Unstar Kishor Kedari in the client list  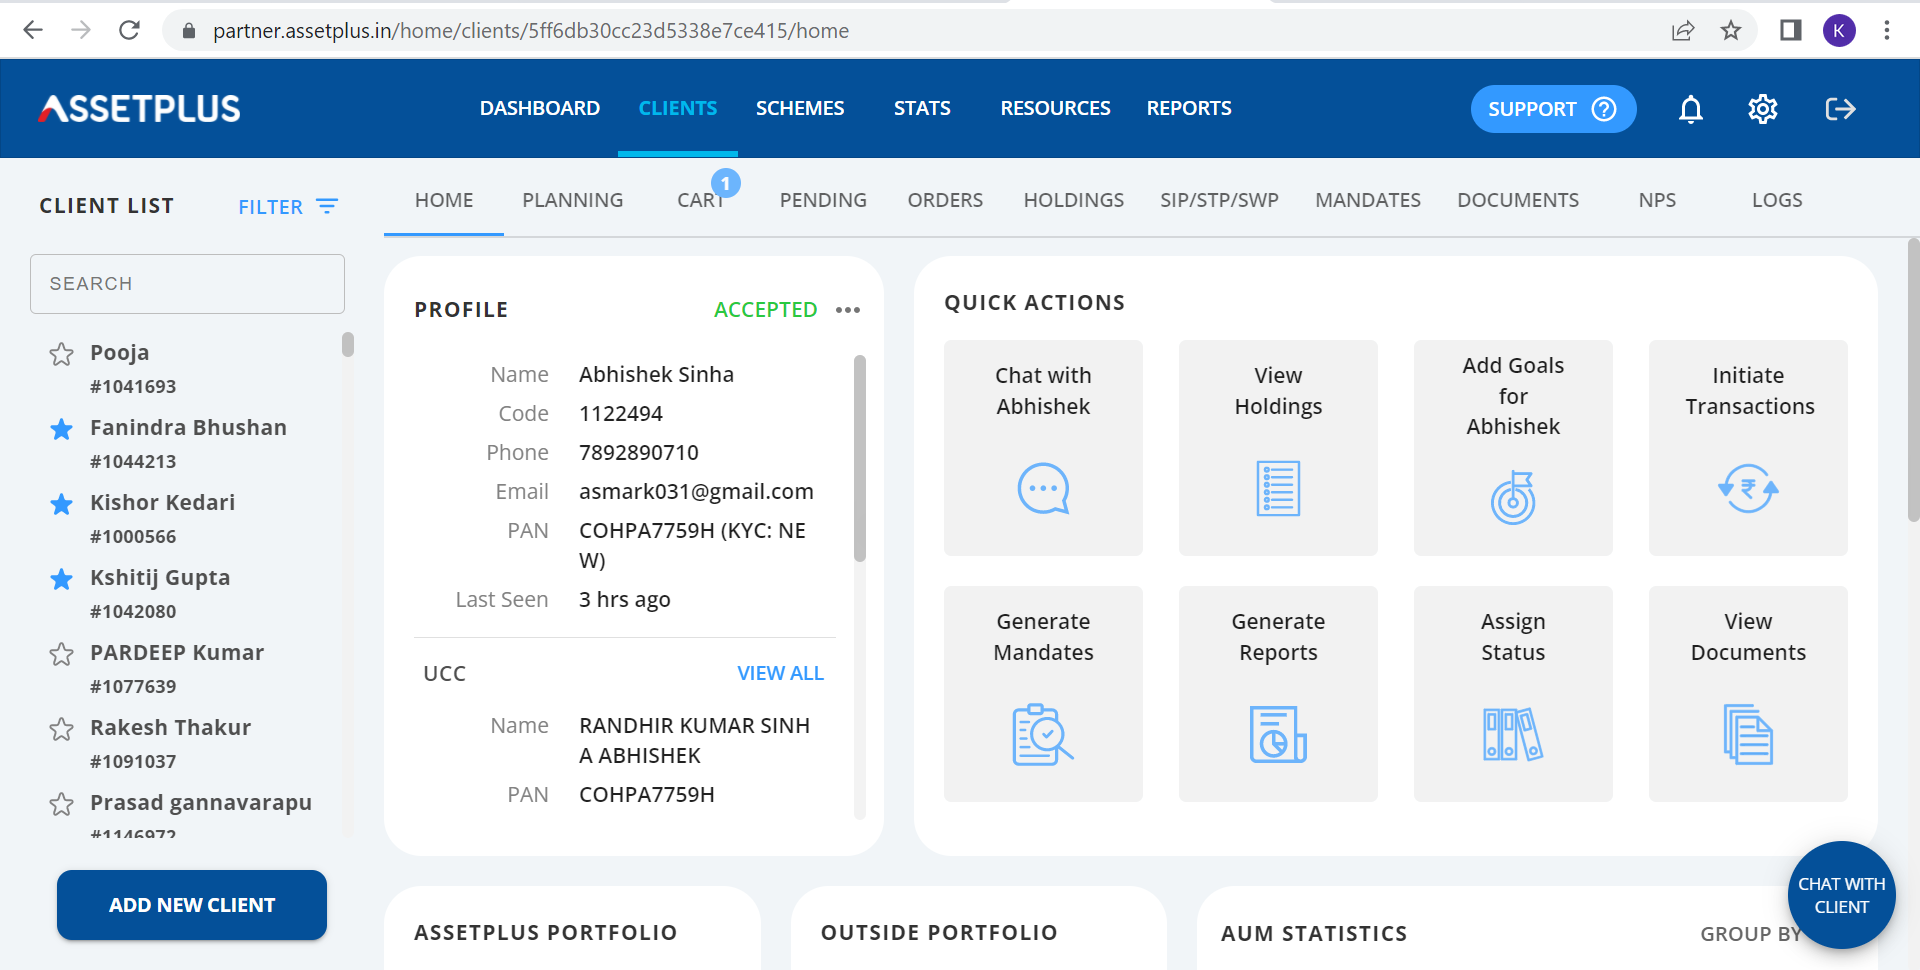(x=61, y=504)
